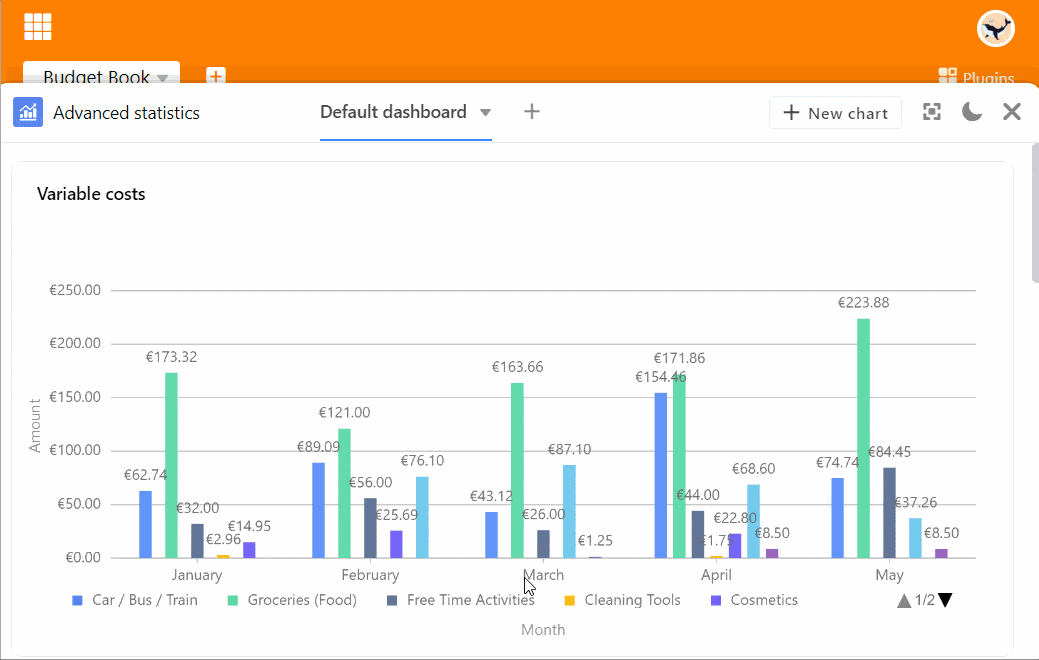The width and height of the screenshot is (1039, 660).
Task: Open the Budget Book tab dropdown
Action: point(162,78)
